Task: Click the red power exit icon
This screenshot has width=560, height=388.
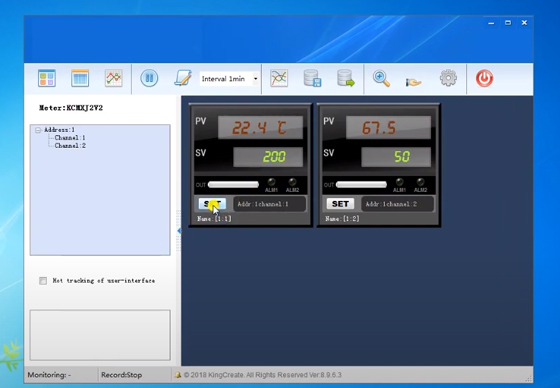Action: (484, 78)
